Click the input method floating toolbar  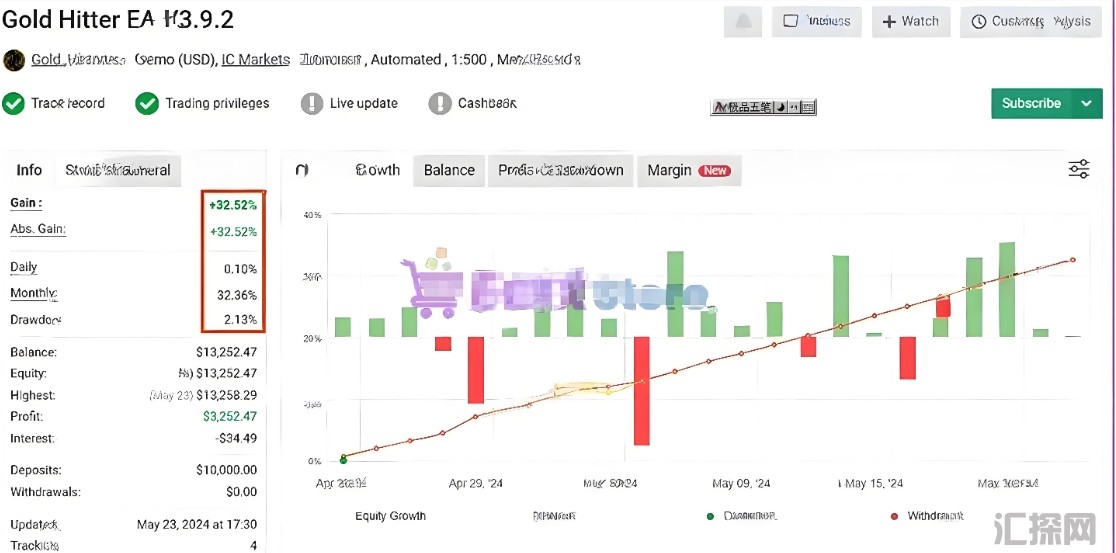(x=763, y=107)
